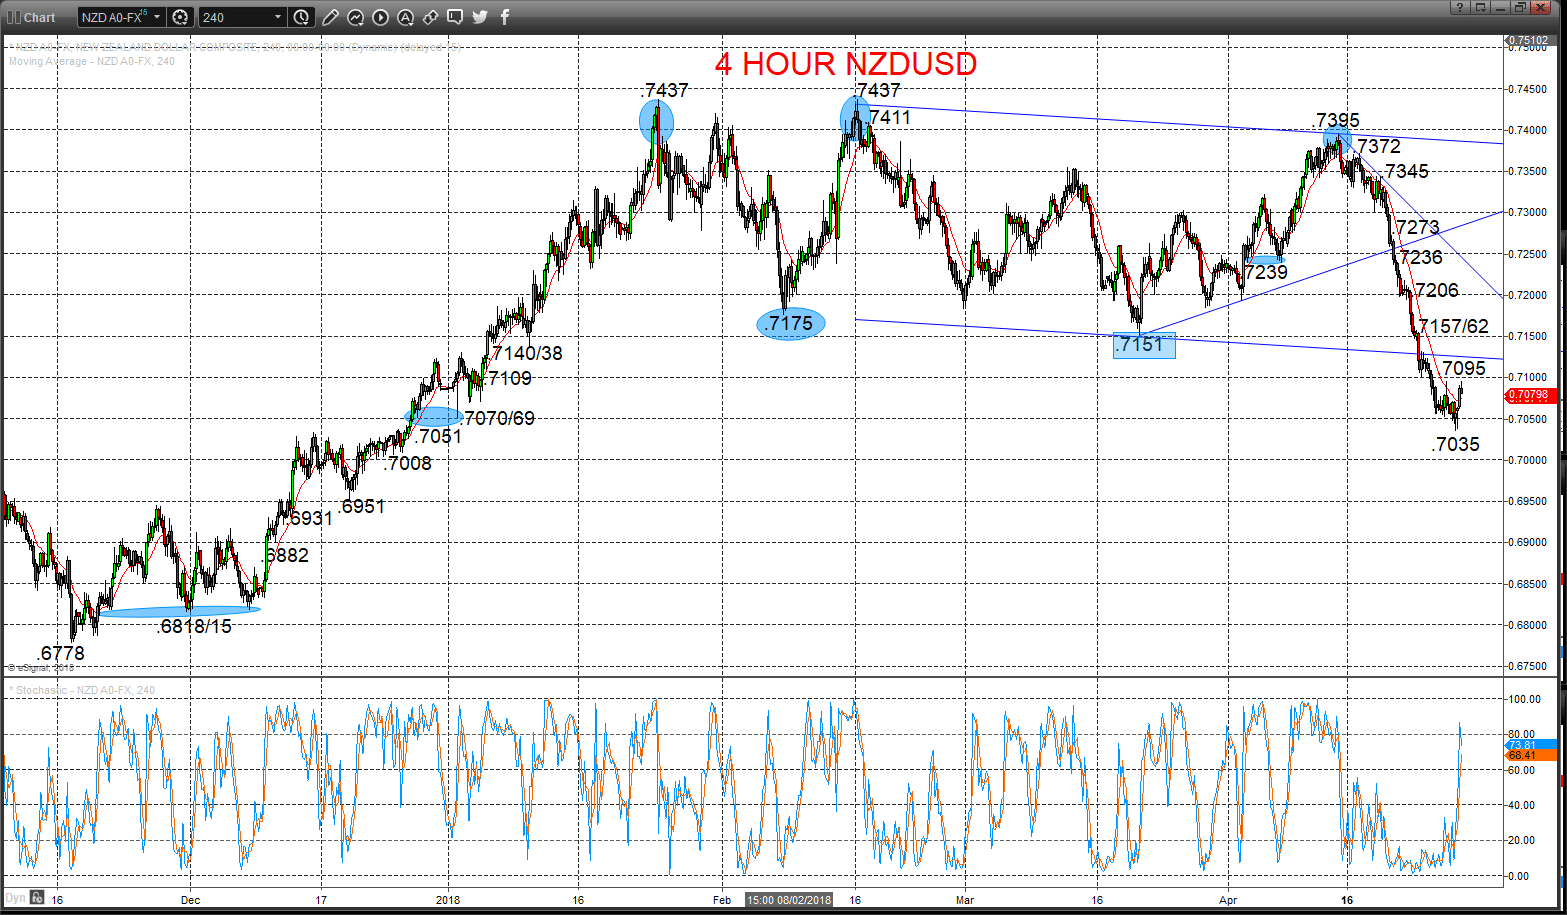This screenshot has height=915, width=1567.
Task: Click the chain link symbol icon
Action: tap(430, 17)
